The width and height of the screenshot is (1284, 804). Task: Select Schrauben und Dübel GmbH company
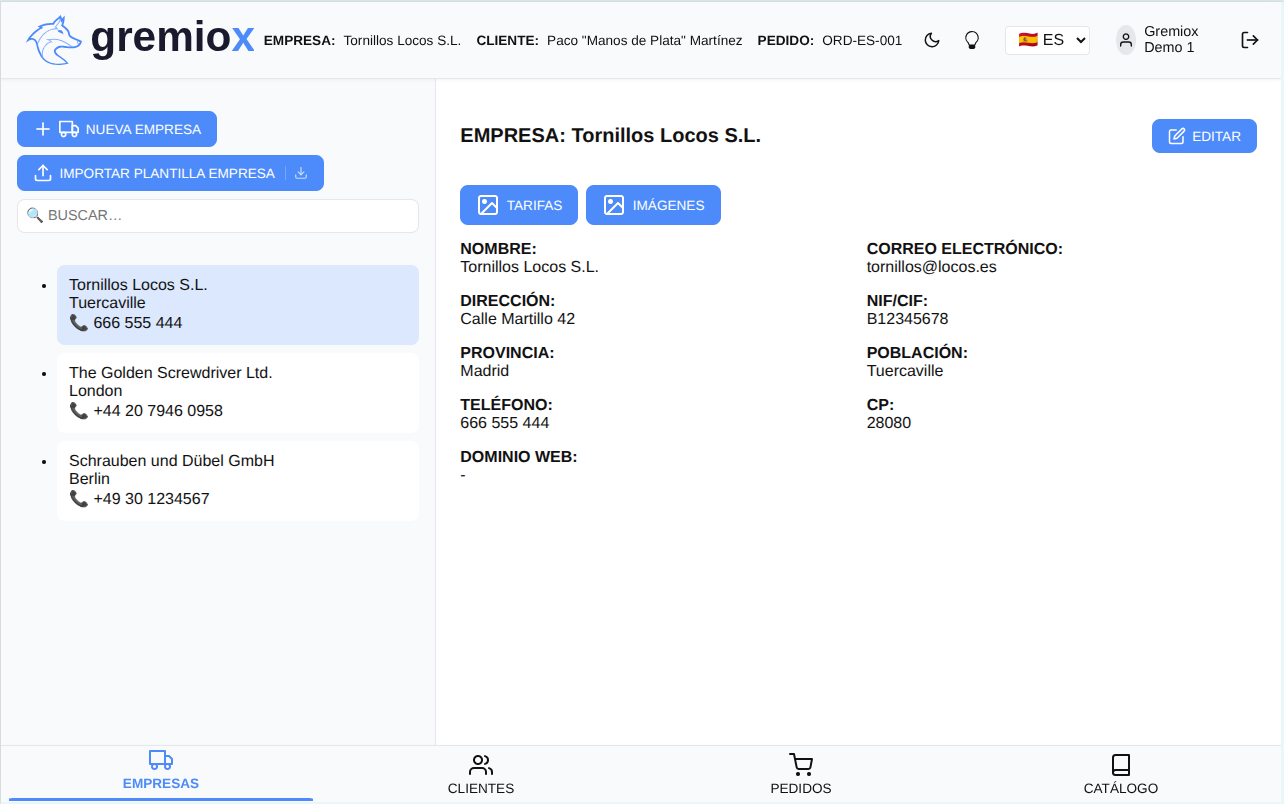(237, 480)
